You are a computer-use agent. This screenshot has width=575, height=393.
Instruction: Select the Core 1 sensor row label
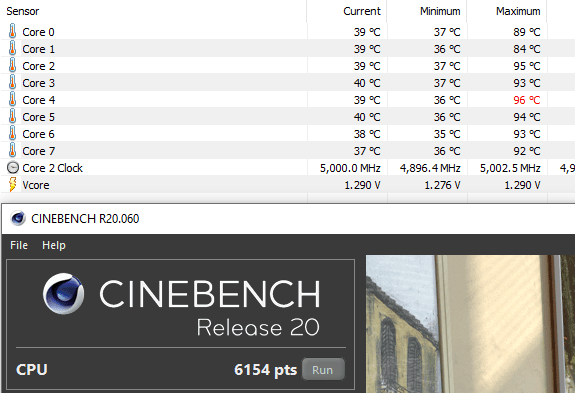point(38,49)
